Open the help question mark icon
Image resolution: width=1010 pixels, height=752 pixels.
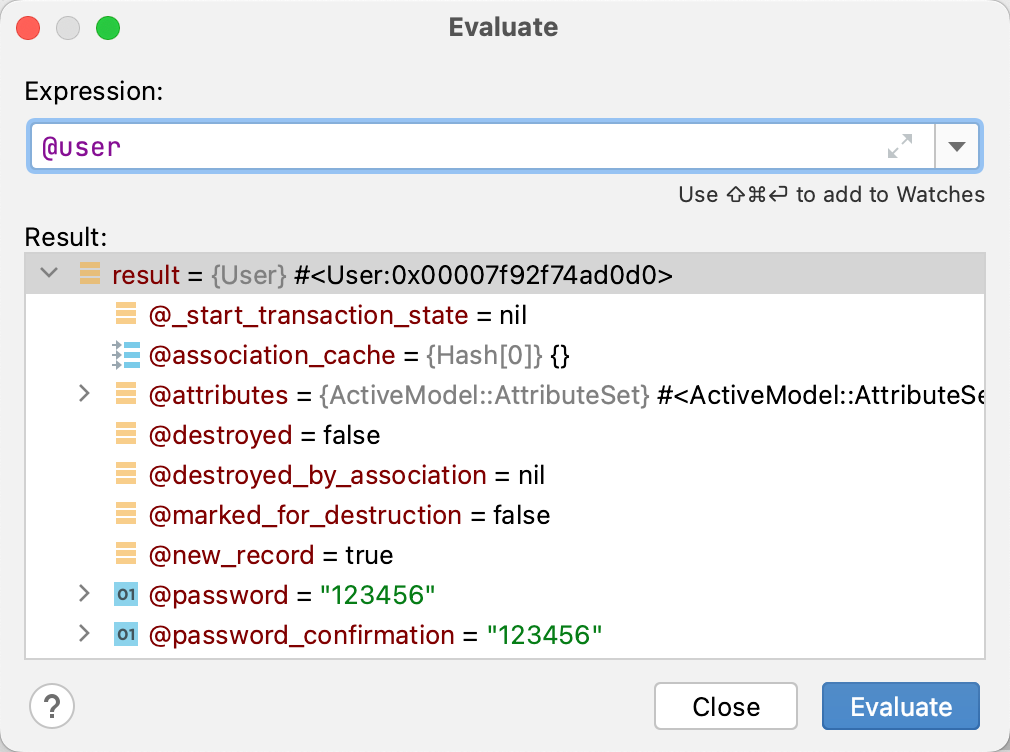51,706
